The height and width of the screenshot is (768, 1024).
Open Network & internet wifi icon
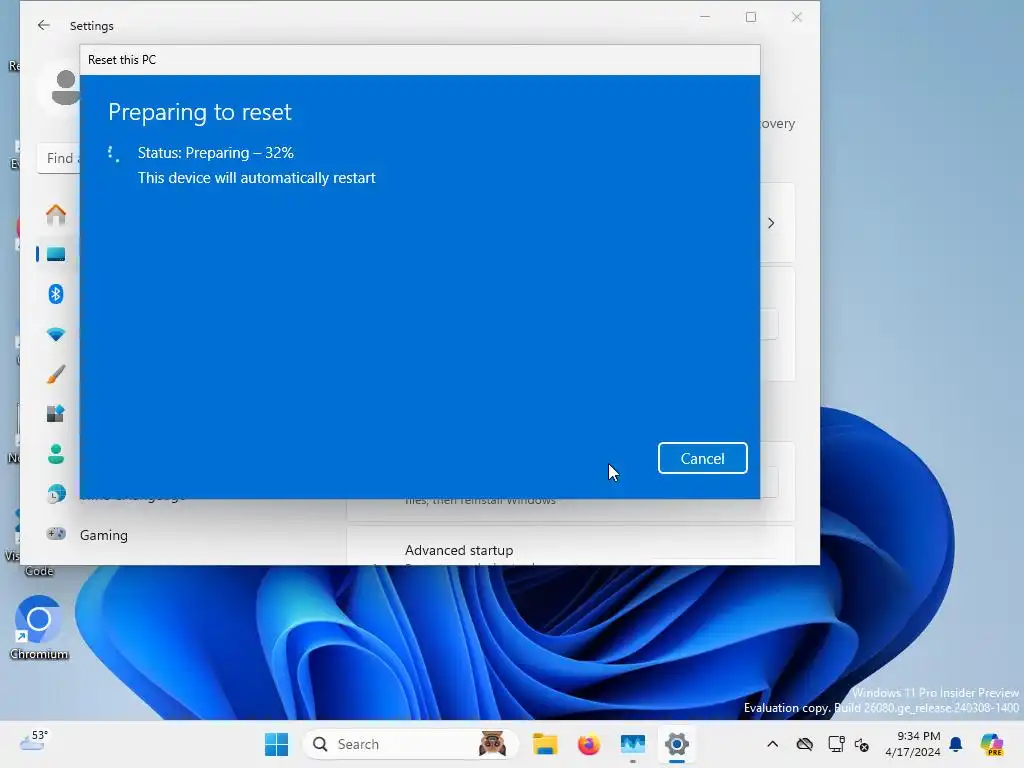tap(56, 334)
